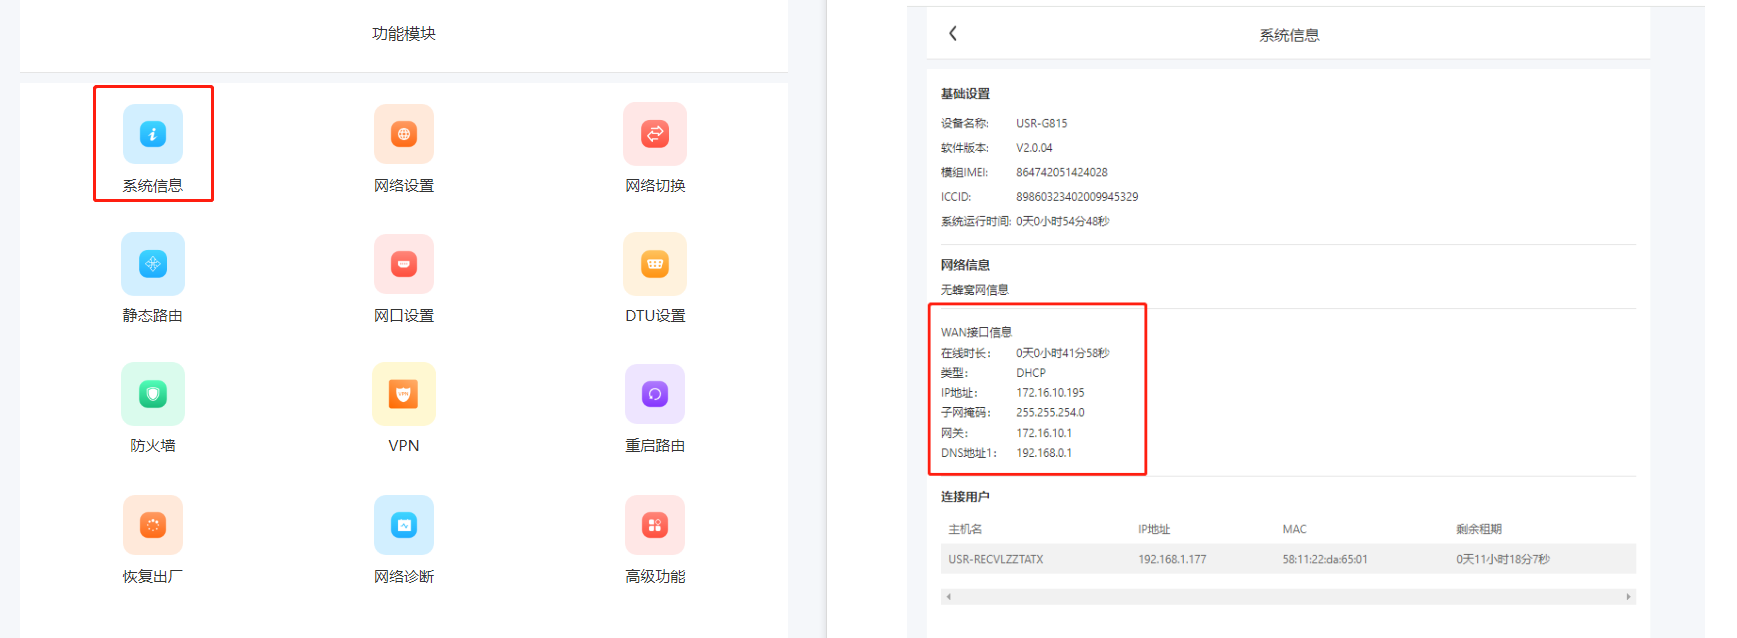This screenshot has width=1737, height=638.
Task: Click the 主机名 column header
Action: (965, 529)
